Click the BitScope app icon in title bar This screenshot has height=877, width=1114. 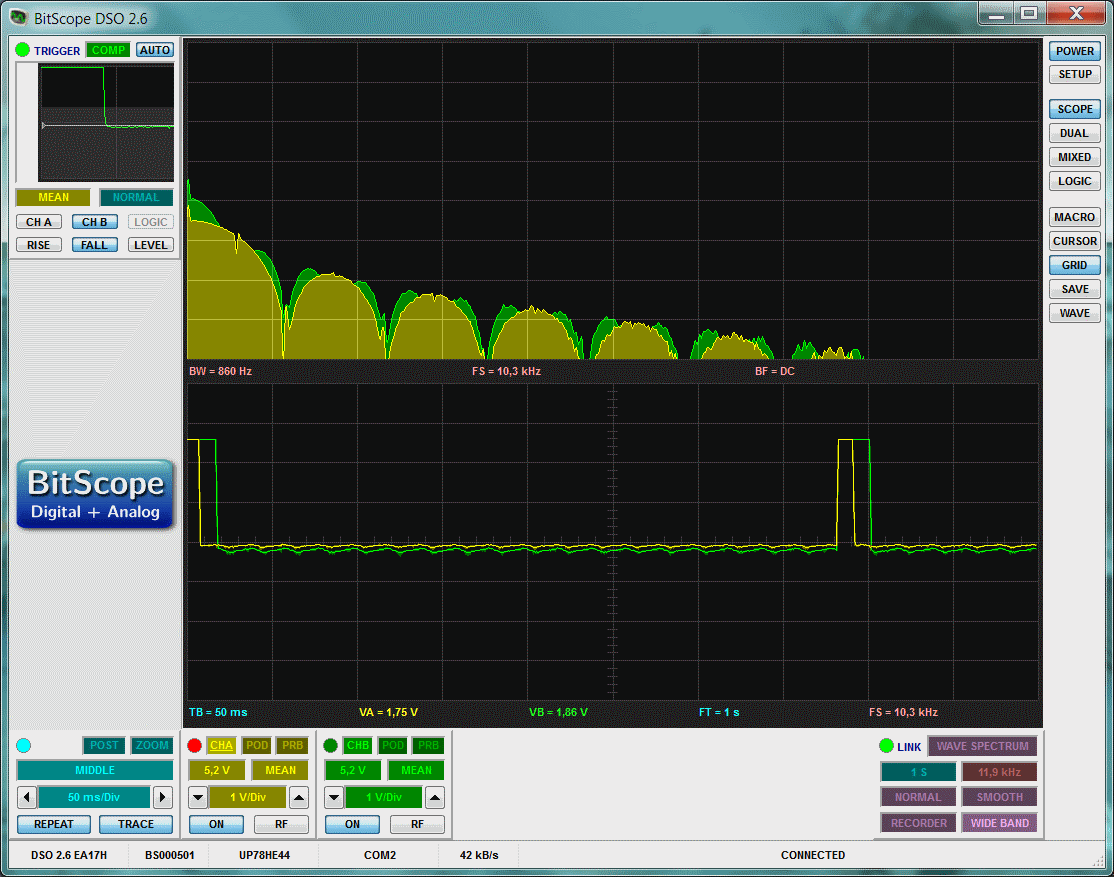18,17
